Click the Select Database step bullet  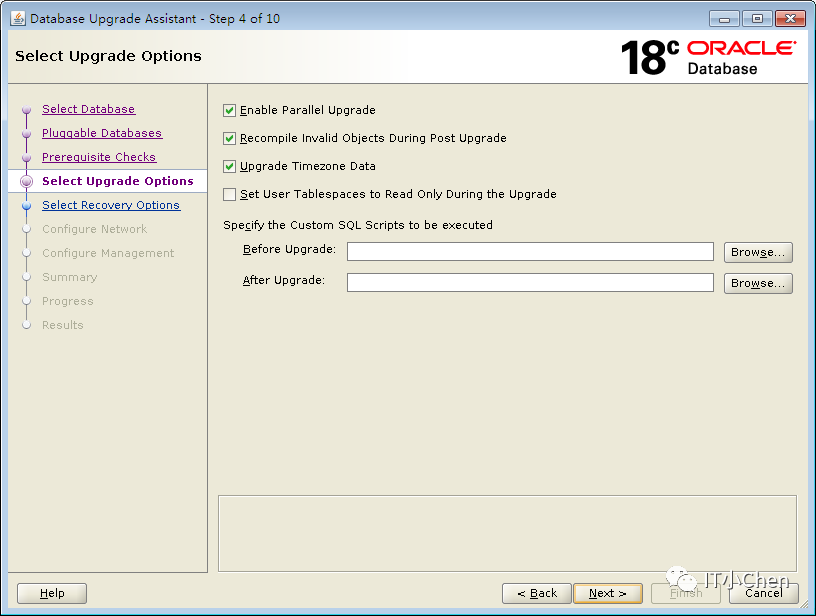pyautogui.click(x=27, y=110)
